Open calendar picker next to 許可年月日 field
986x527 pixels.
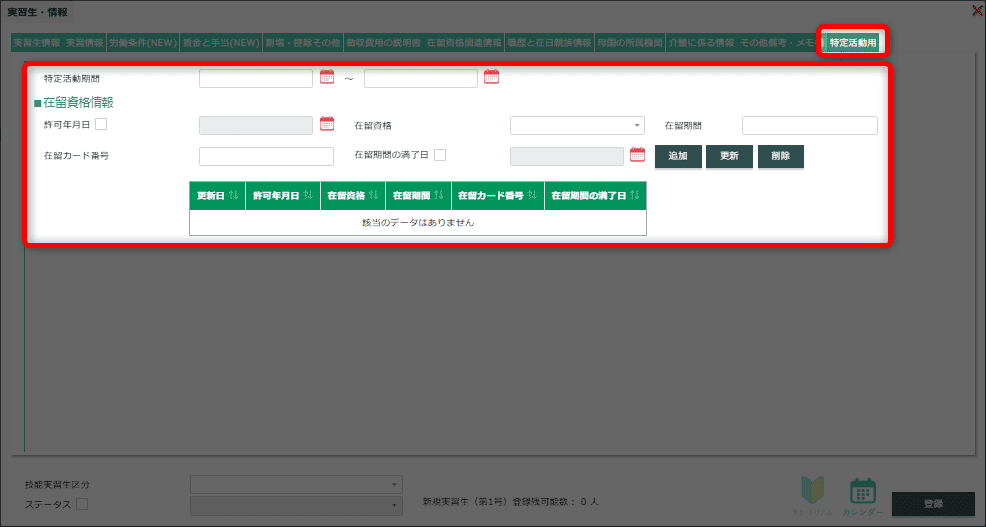pyautogui.click(x=327, y=125)
